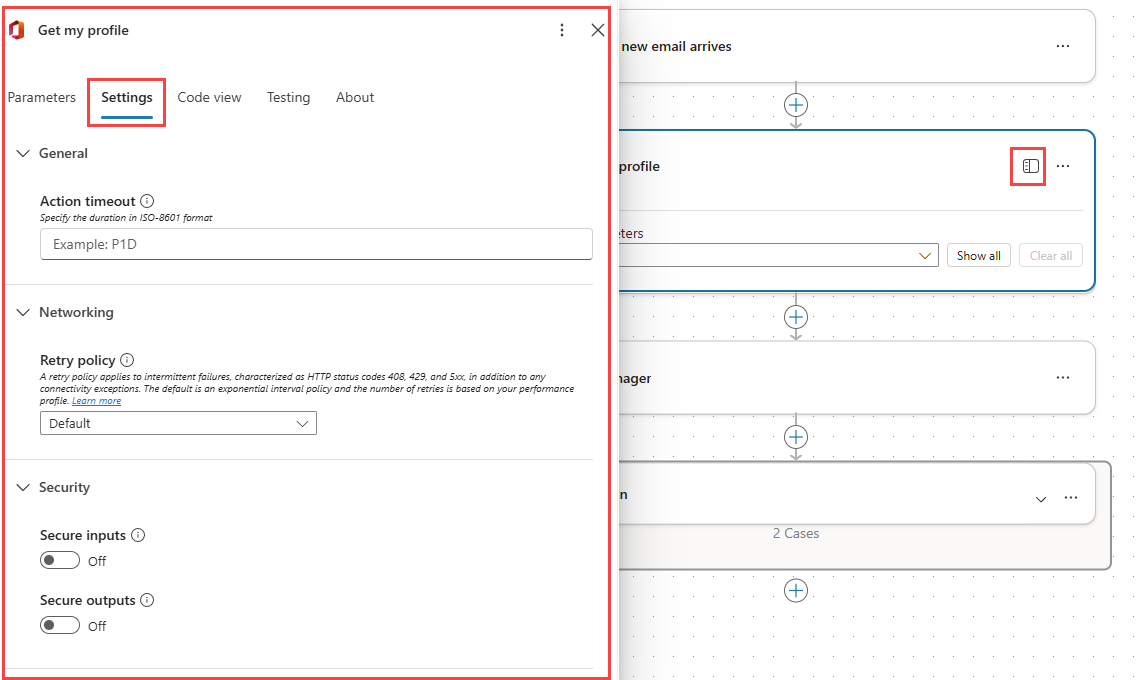Image resolution: width=1138 pixels, height=680 pixels.
Task: Click the Retry policy info icon
Action: coord(127,360)
